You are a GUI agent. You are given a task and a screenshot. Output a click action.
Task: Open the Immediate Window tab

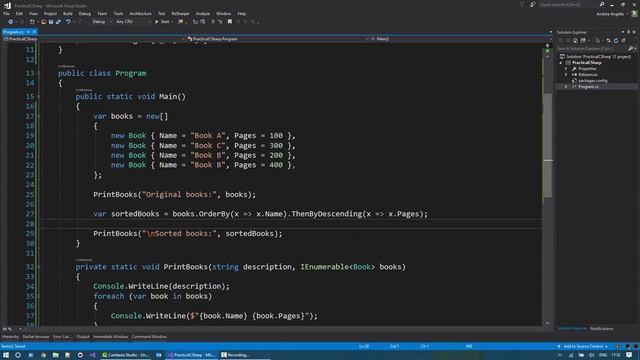click(x=111, y=337)
